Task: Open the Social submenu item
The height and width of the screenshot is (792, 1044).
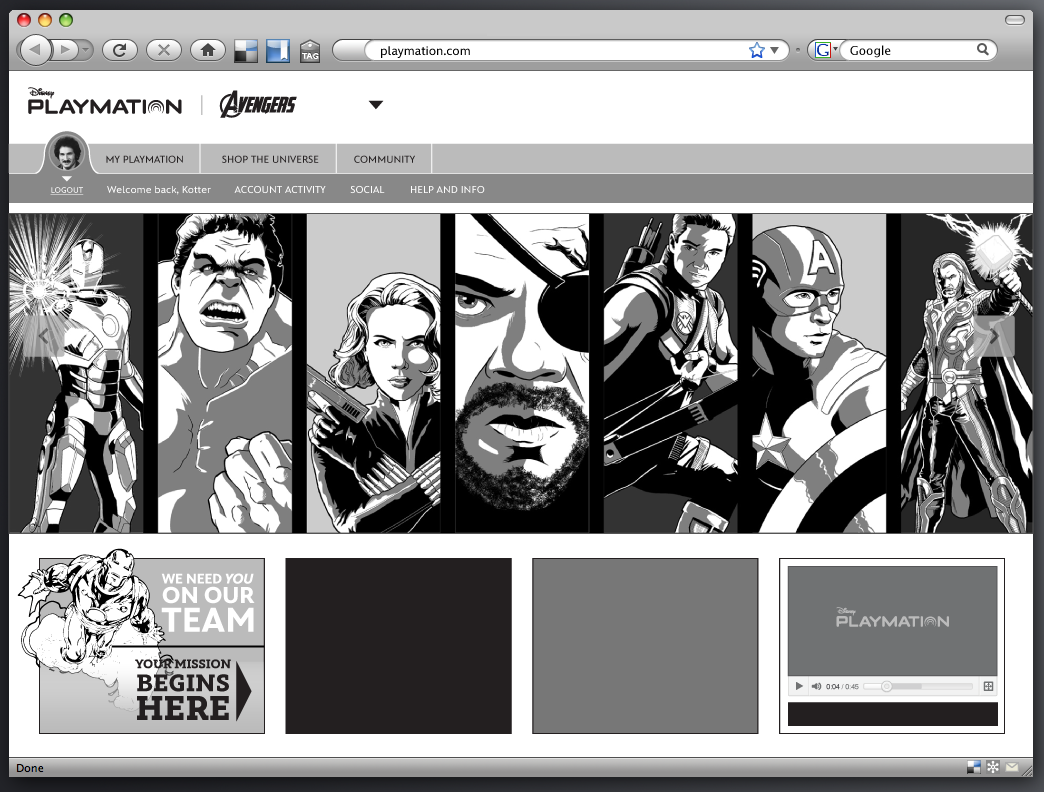Action: point(367,190)
